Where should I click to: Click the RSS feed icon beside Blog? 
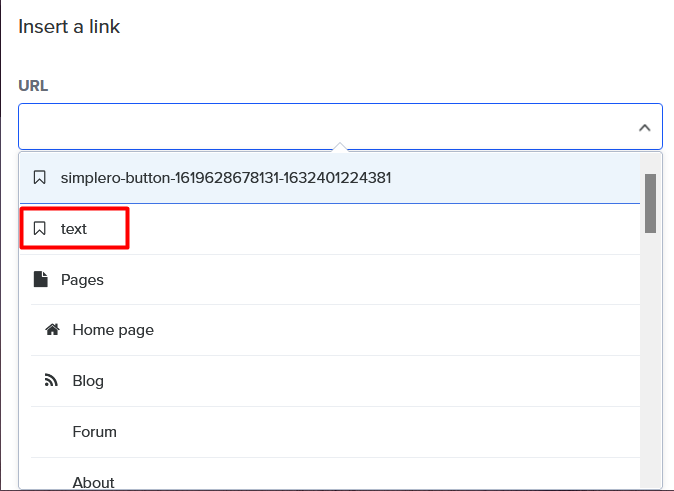(x=51, y=381)
